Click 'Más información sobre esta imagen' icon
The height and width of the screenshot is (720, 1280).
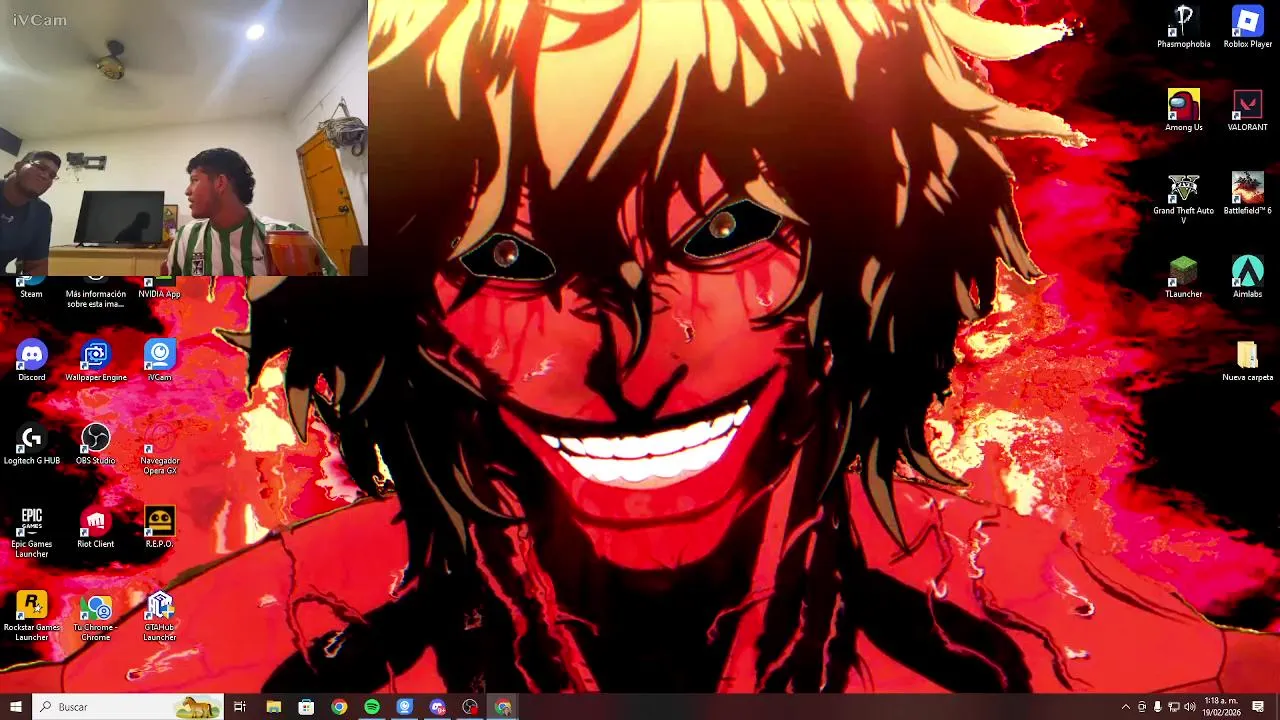pos(96,292)
